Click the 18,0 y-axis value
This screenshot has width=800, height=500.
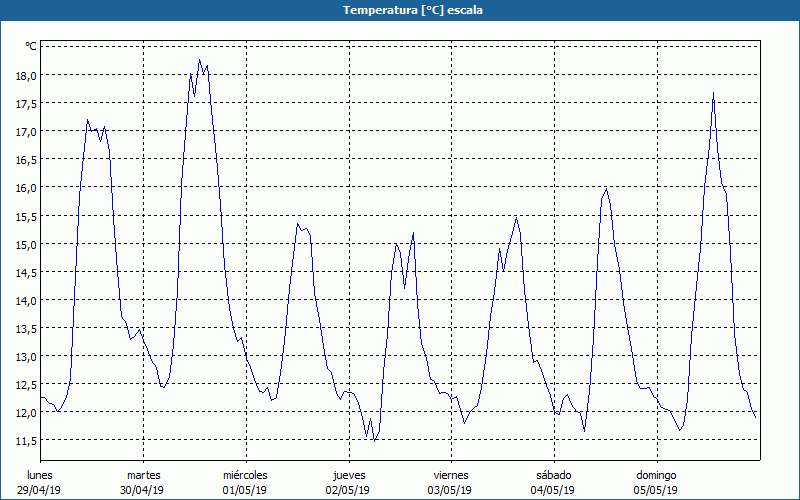tap(26, 76)
